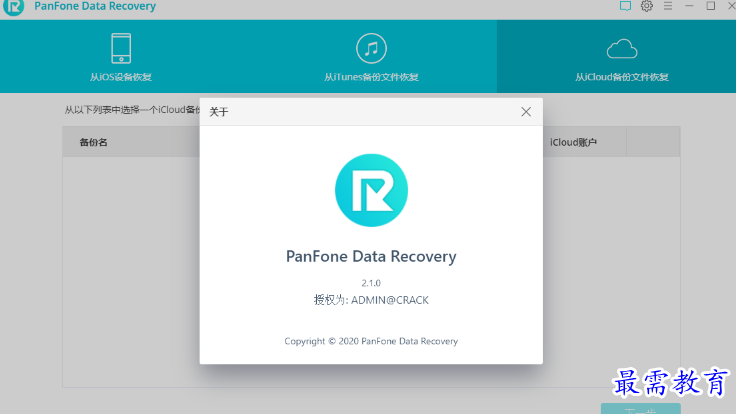Click the PanFone Data Recovery heading in dialog
This screenshot has height=414, width=736.
(371, 256)
